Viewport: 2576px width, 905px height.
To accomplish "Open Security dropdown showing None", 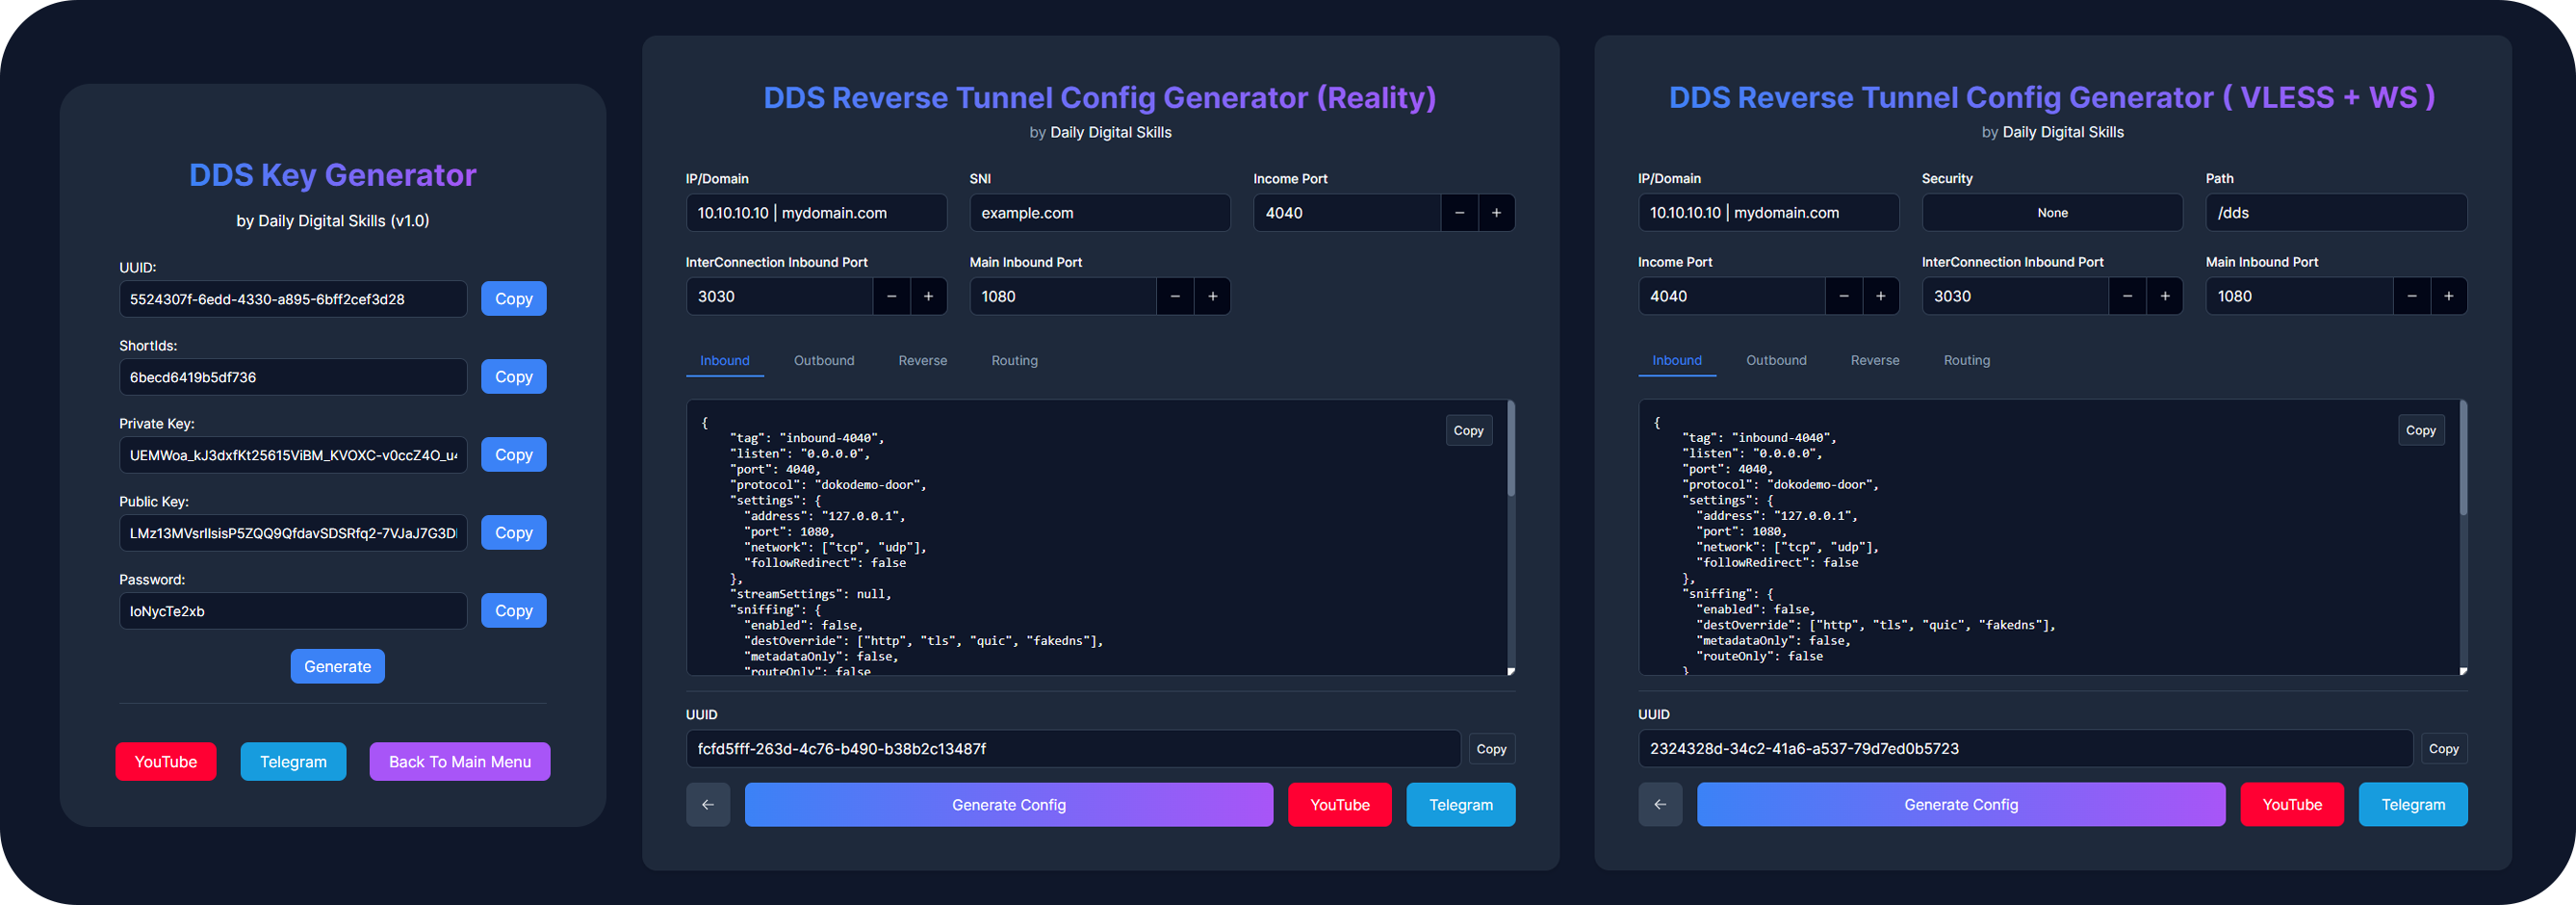I will [x=2052, y=213].
